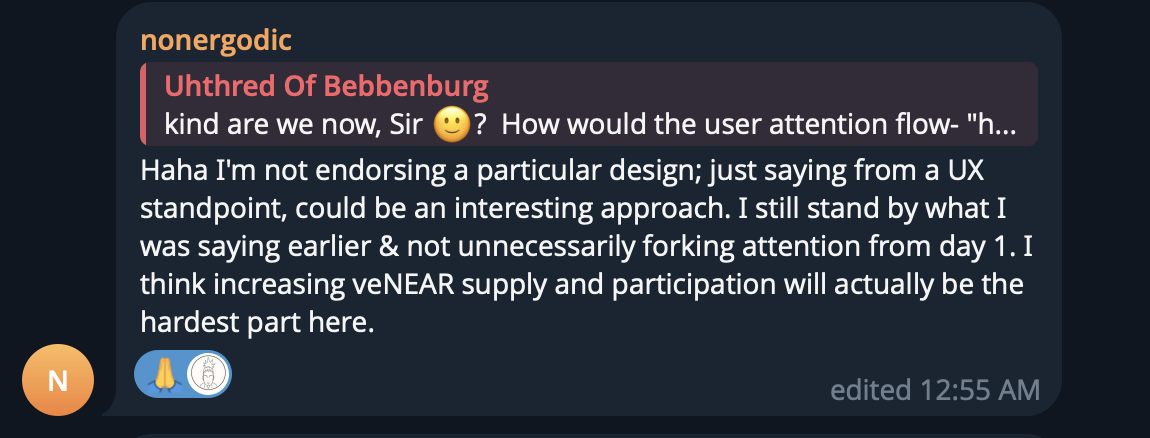Click the edited 12:55 AM timestamp

click(935, 390)
